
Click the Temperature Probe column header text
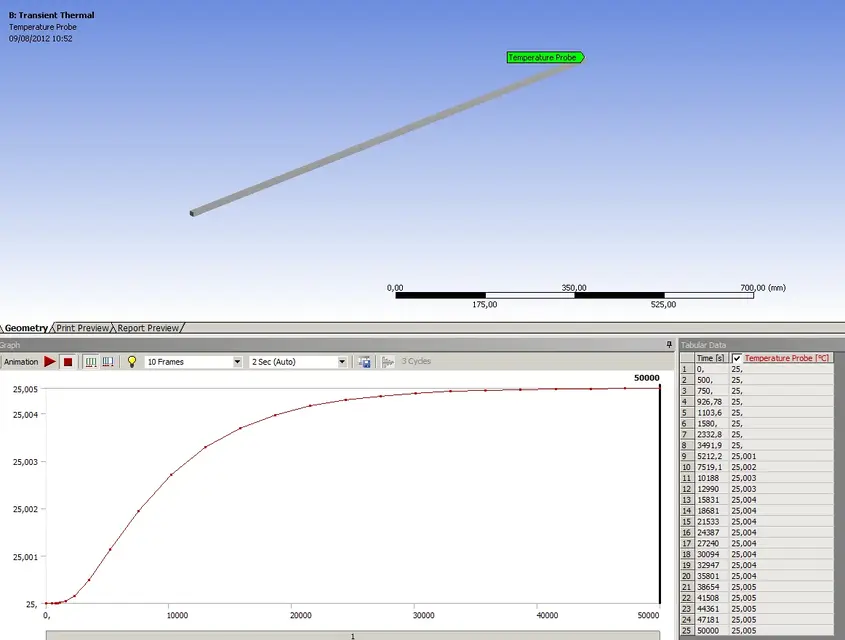click(787, 358)
